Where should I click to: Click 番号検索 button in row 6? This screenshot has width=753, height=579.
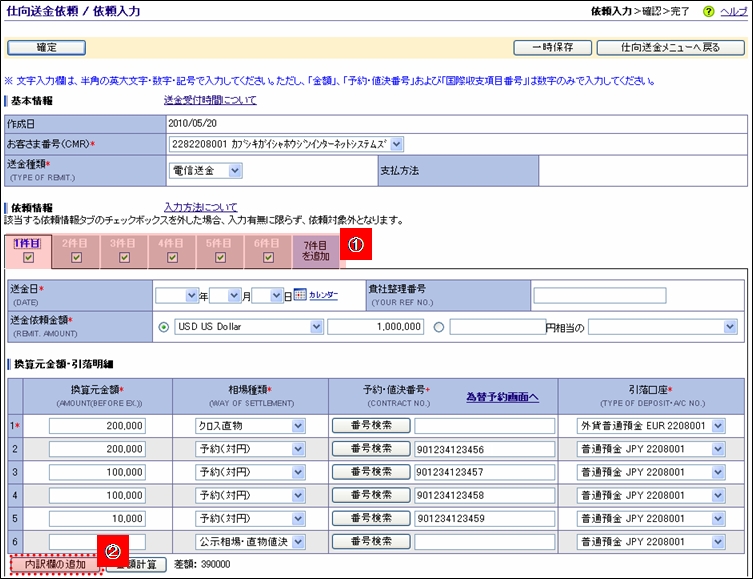(371, 542)
